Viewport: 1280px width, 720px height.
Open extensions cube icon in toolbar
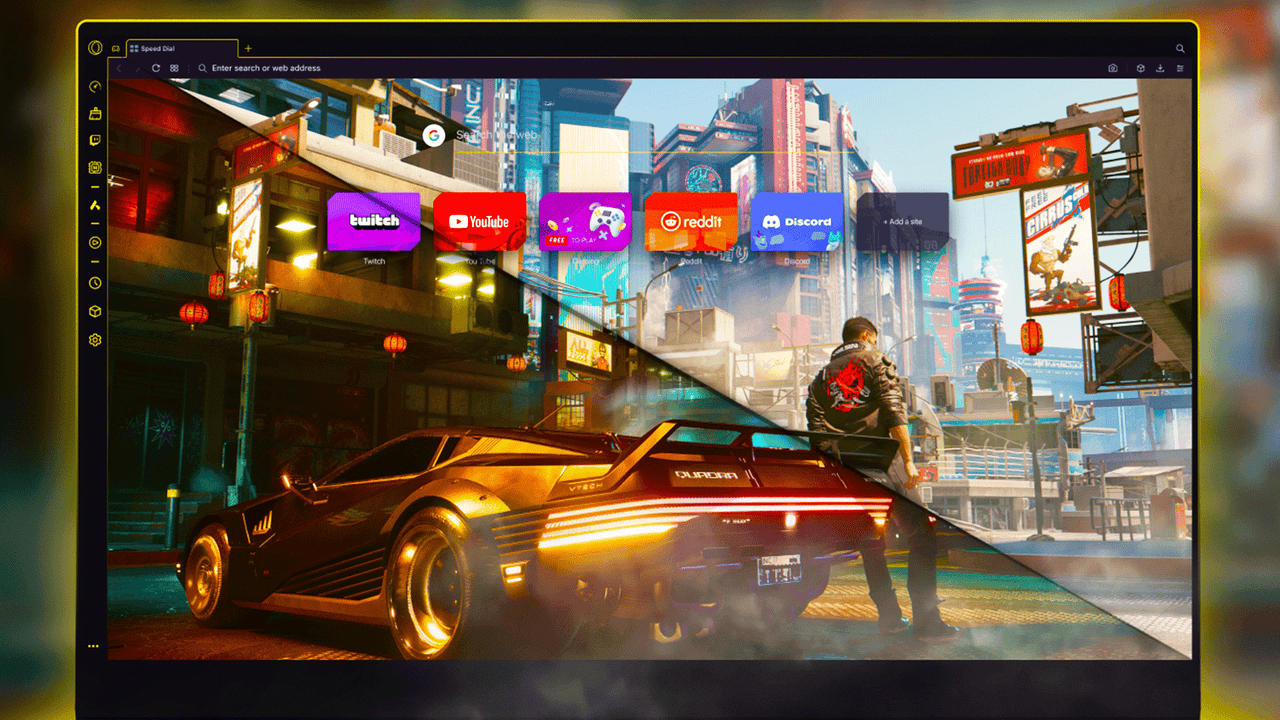click(x=1140, y=68)
